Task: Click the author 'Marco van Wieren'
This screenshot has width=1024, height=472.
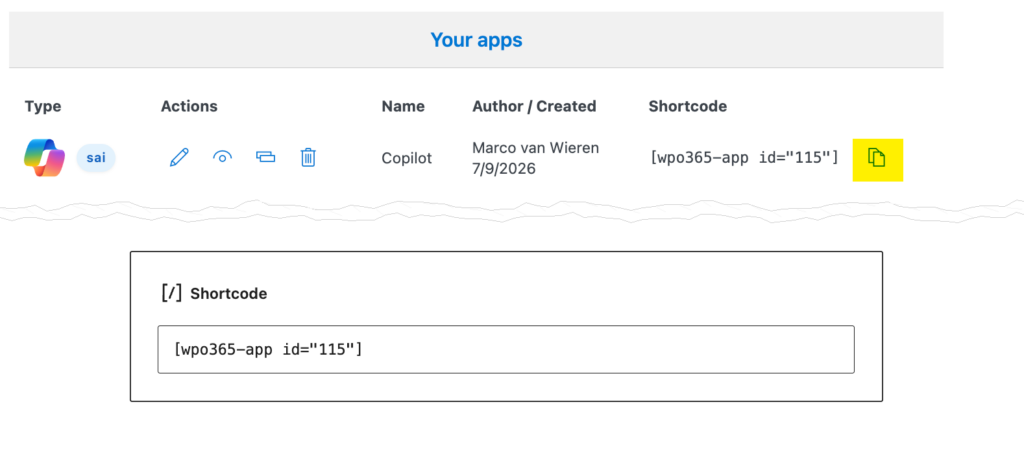Action: pyautogui.click(x=536, y=148)
